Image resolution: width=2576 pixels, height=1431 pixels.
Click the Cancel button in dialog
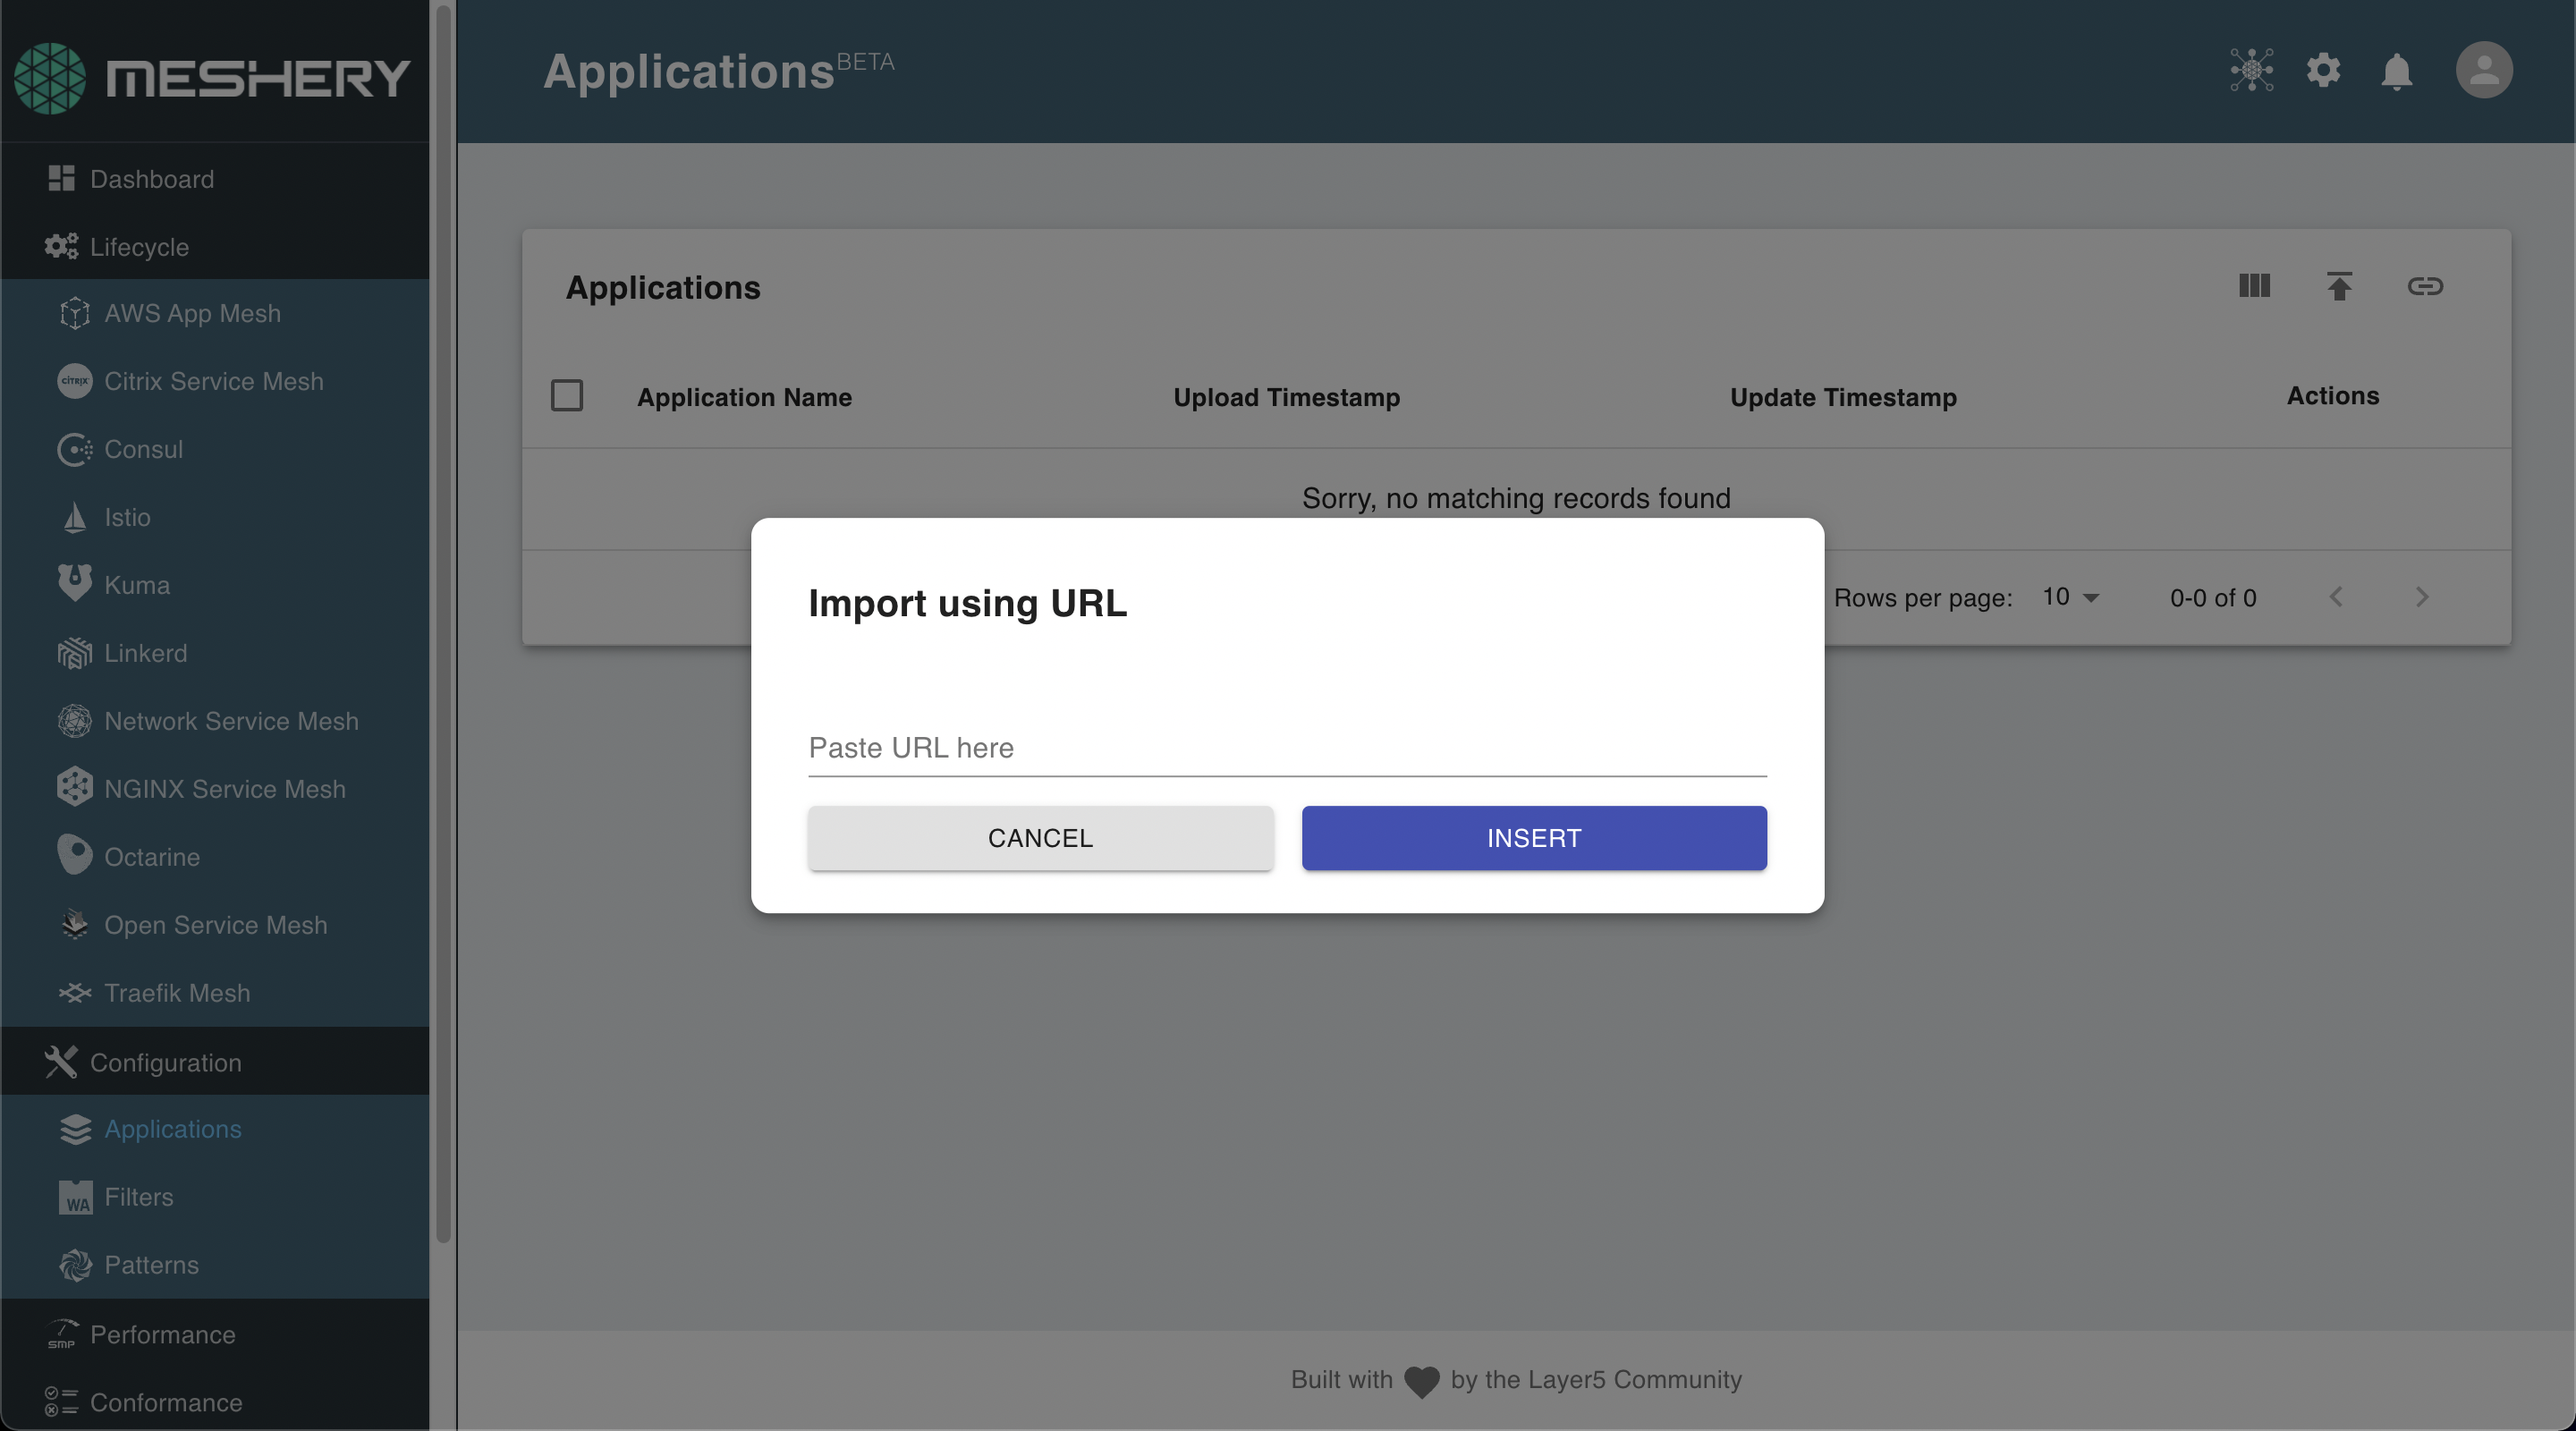point(1040,838)
